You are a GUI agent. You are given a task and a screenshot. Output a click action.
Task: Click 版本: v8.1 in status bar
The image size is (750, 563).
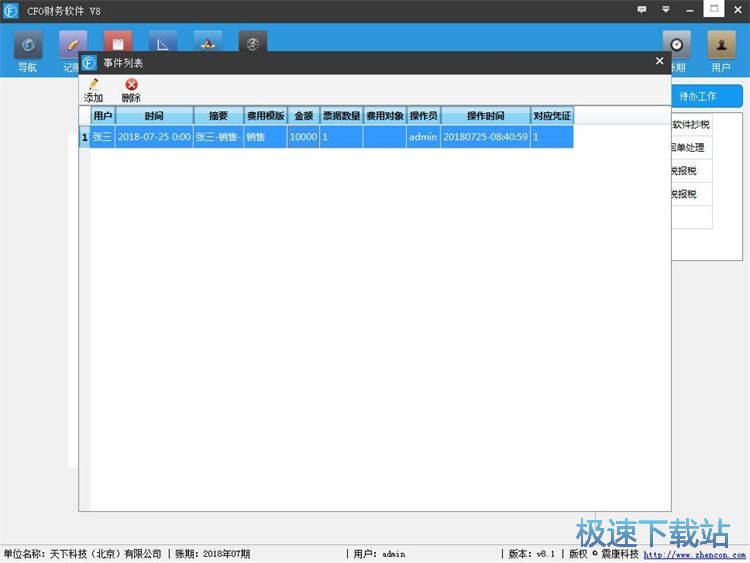[x=531, y=554]
